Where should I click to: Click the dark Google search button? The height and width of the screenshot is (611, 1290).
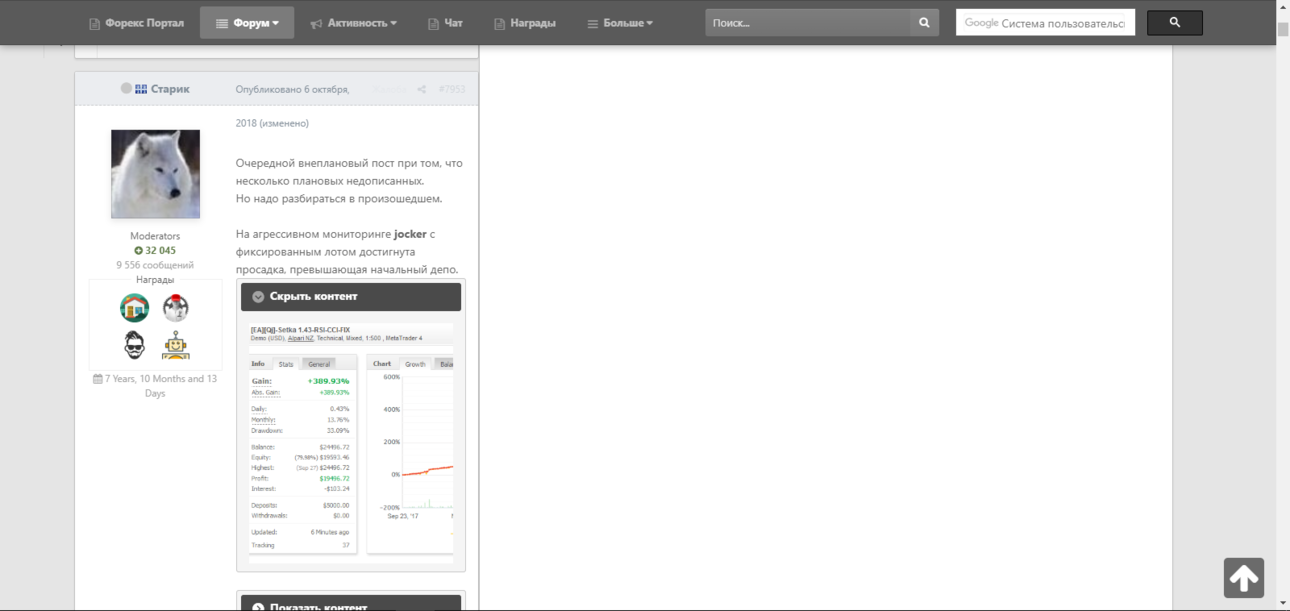(1174, 23)
